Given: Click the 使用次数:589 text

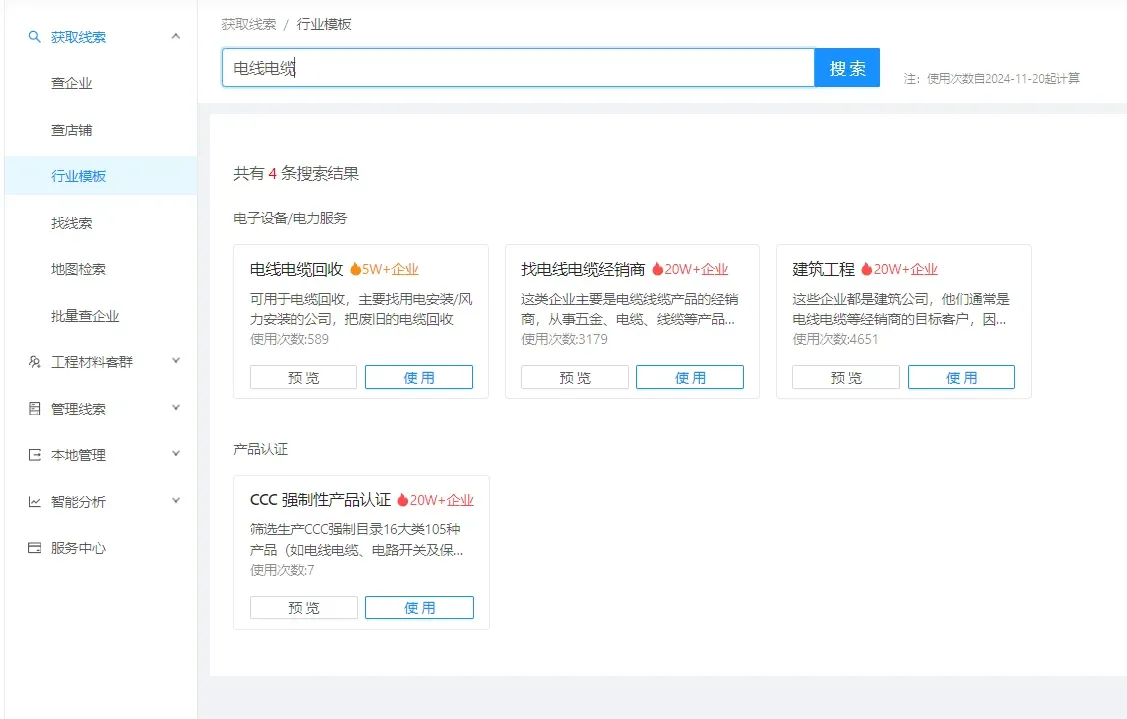Looking at the screenshot, I should pos(289,339).
